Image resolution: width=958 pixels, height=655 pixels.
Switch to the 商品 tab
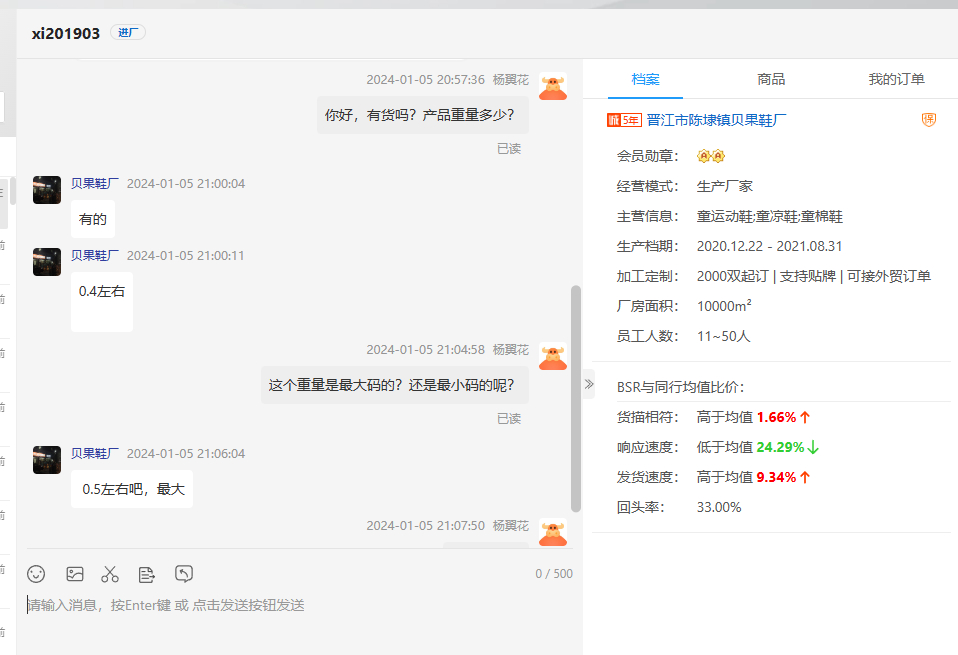click(x=771, y=79)
